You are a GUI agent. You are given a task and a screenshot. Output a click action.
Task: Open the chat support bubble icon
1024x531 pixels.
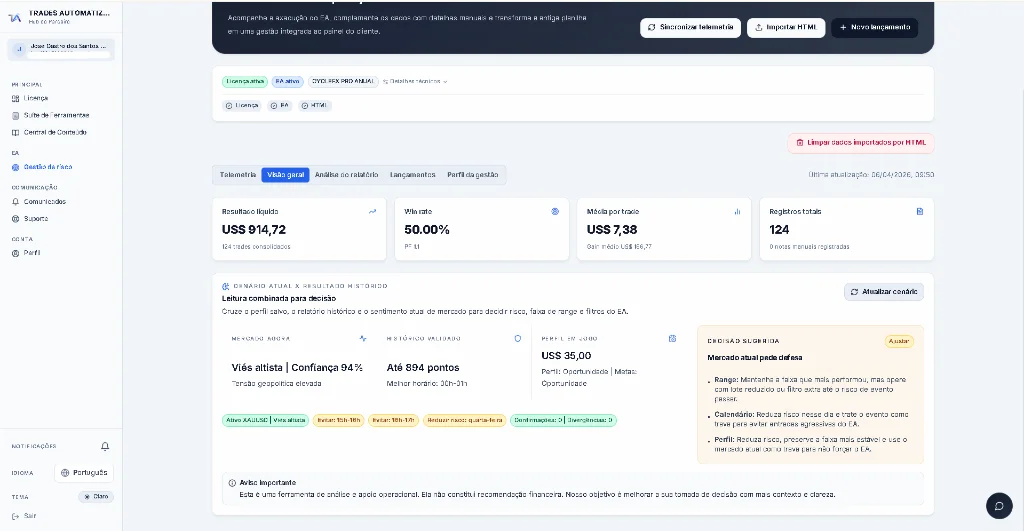click(x=998, y=506)
